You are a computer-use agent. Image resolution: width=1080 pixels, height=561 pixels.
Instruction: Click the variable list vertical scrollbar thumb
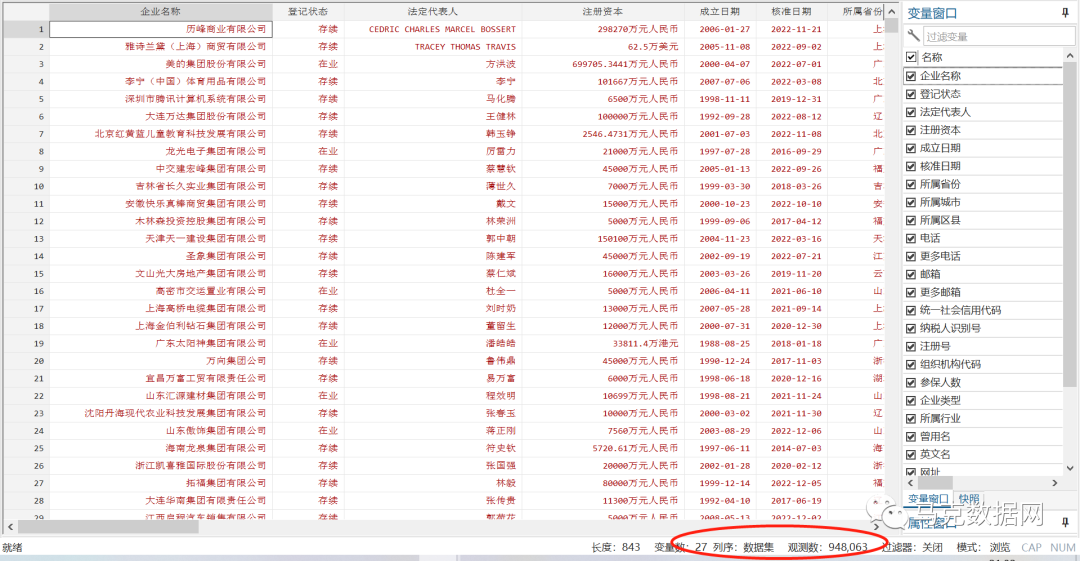point(1069,224)
